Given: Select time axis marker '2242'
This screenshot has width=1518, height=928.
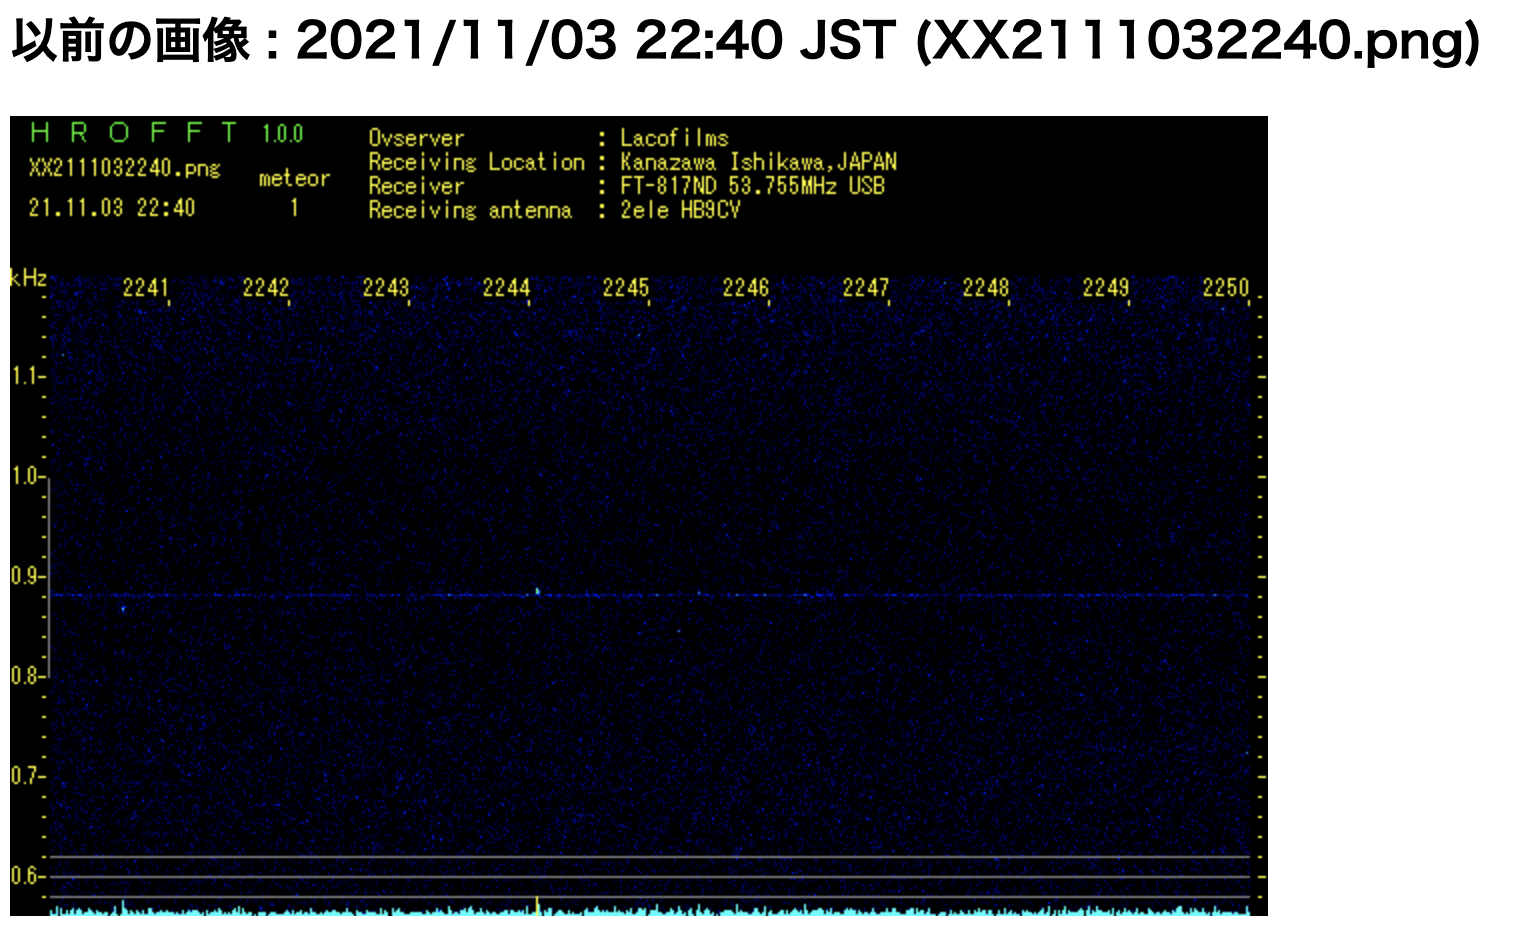Looking at the screenshot, I should [x=266, y=288].
